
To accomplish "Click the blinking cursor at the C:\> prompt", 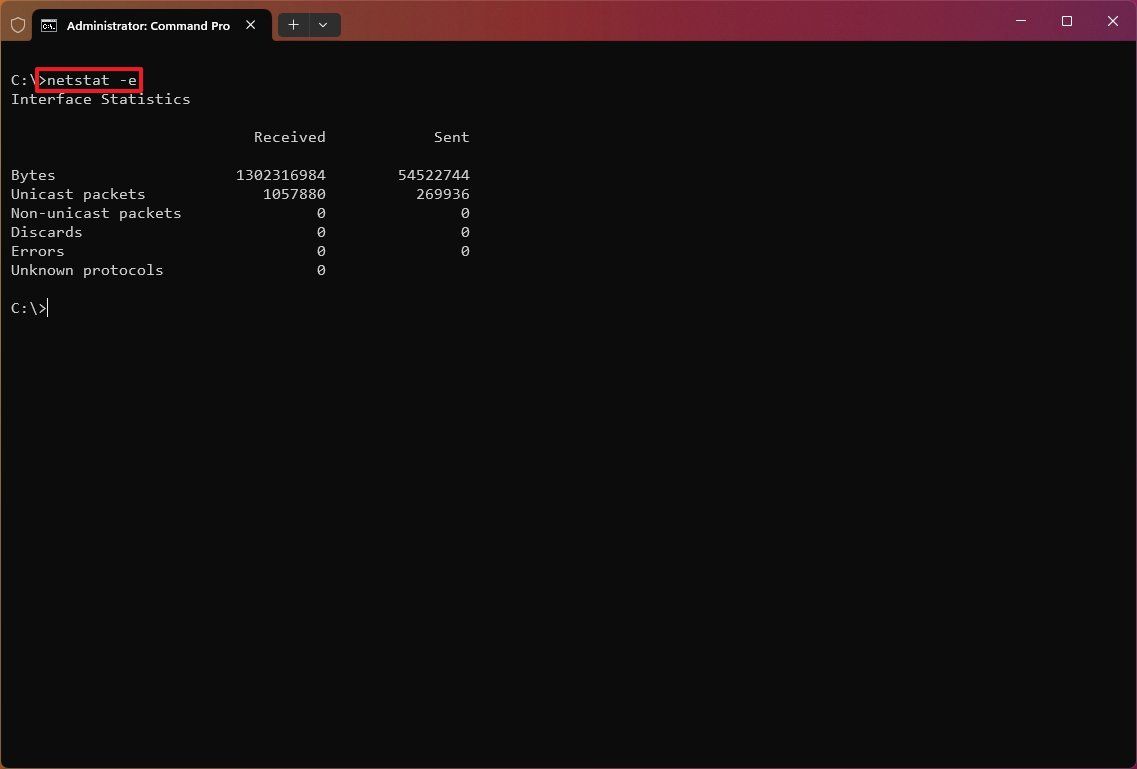I will 46,308.
